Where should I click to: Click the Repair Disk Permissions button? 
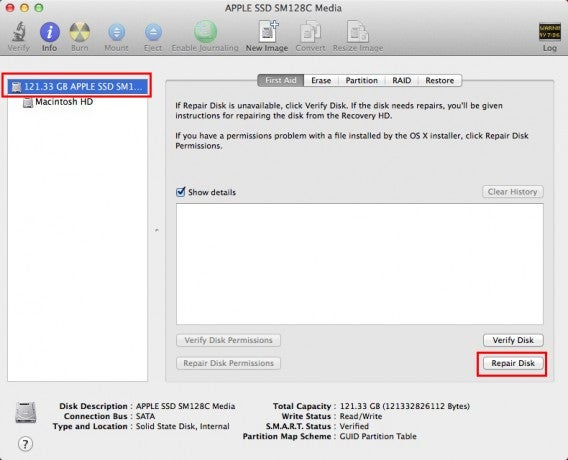(x=228, y=363)
